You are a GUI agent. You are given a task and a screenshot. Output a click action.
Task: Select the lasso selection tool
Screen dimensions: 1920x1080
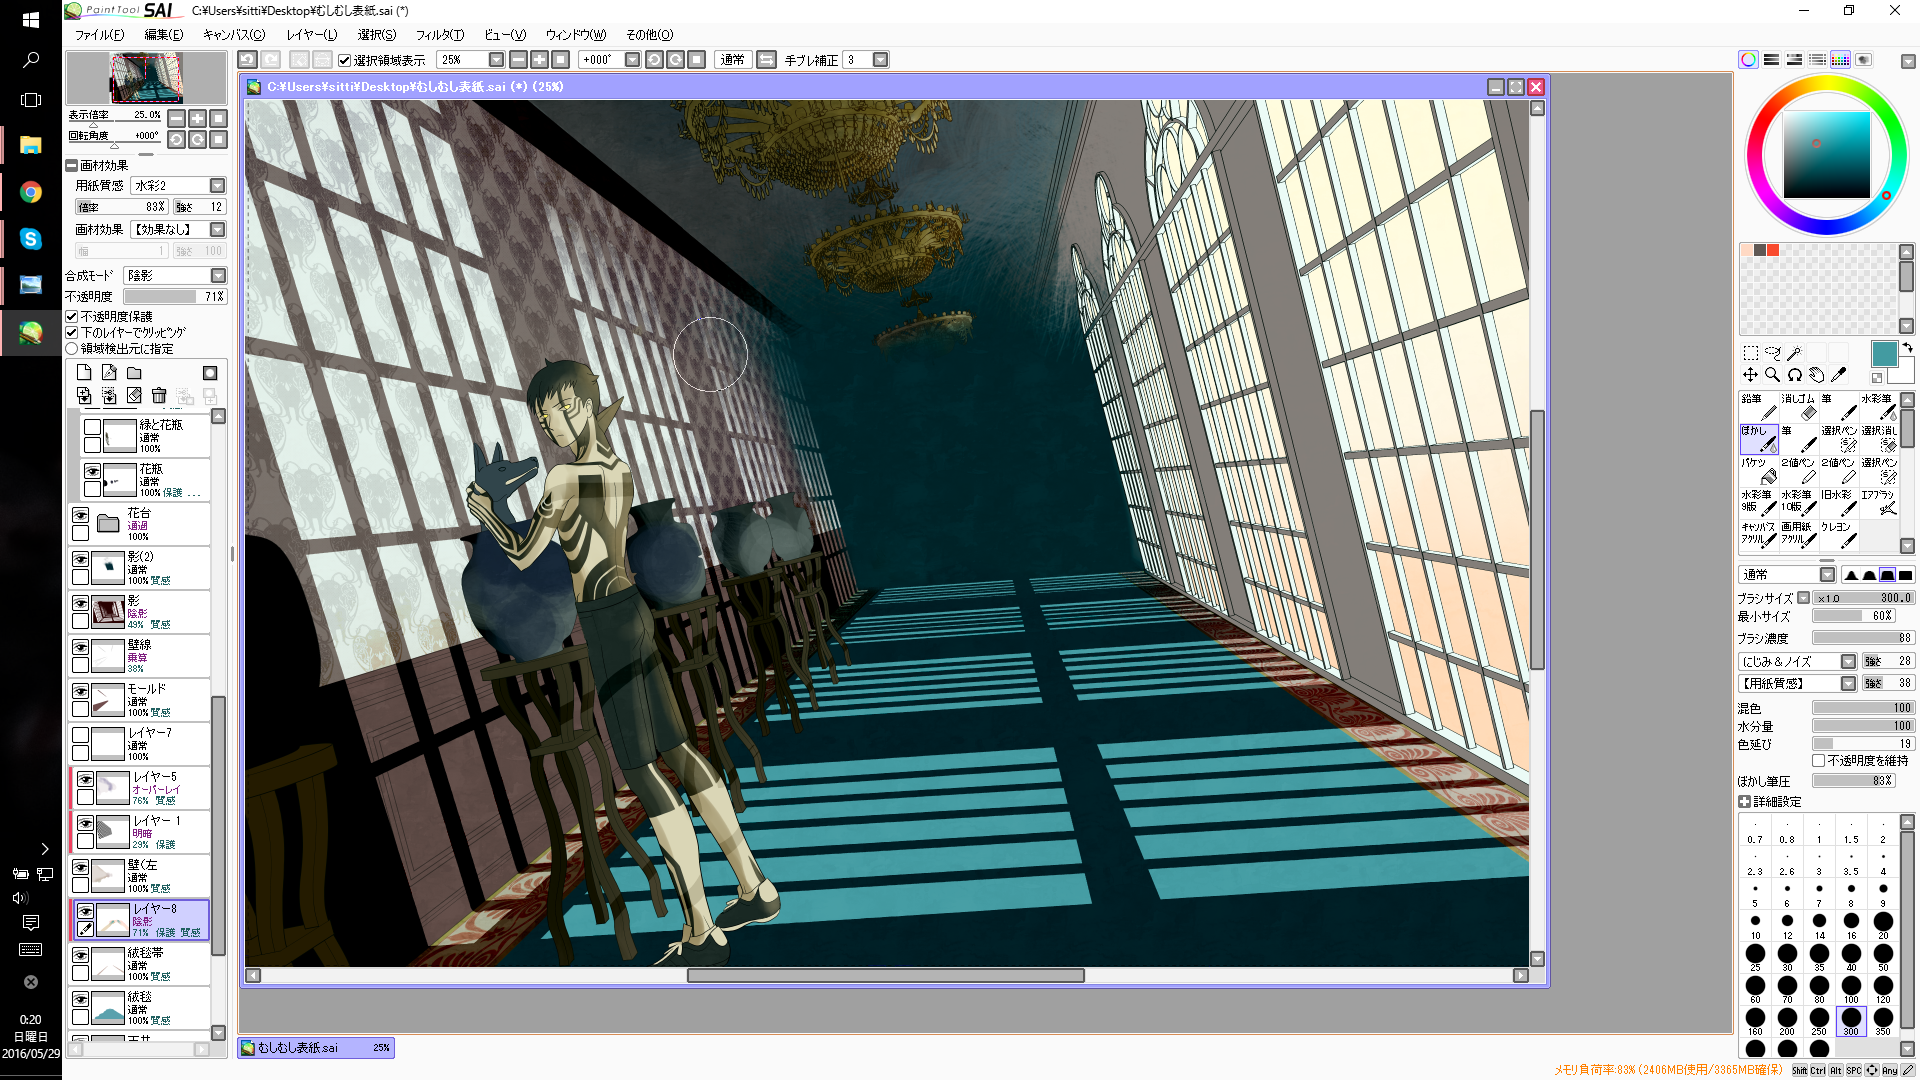click(x=1772, y=353)
